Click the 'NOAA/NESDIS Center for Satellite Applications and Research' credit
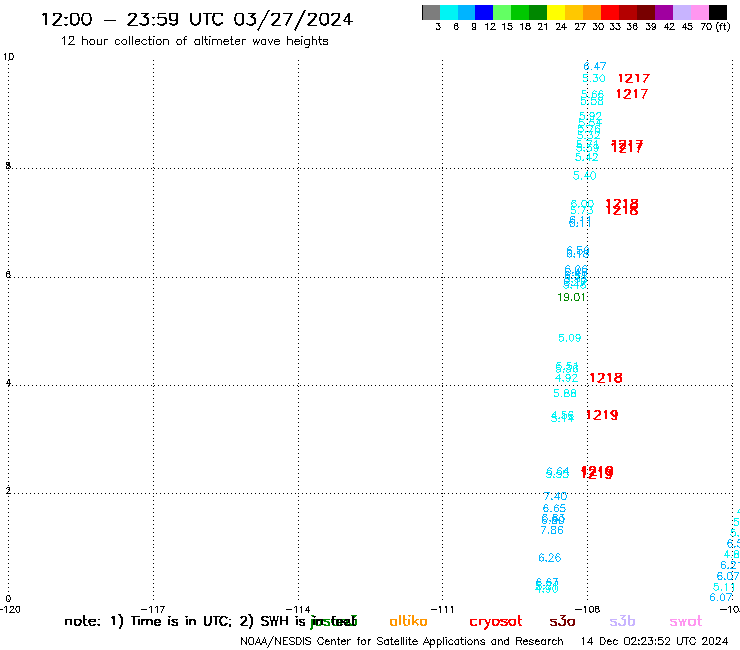740x650 pixels. click(402, 641)
